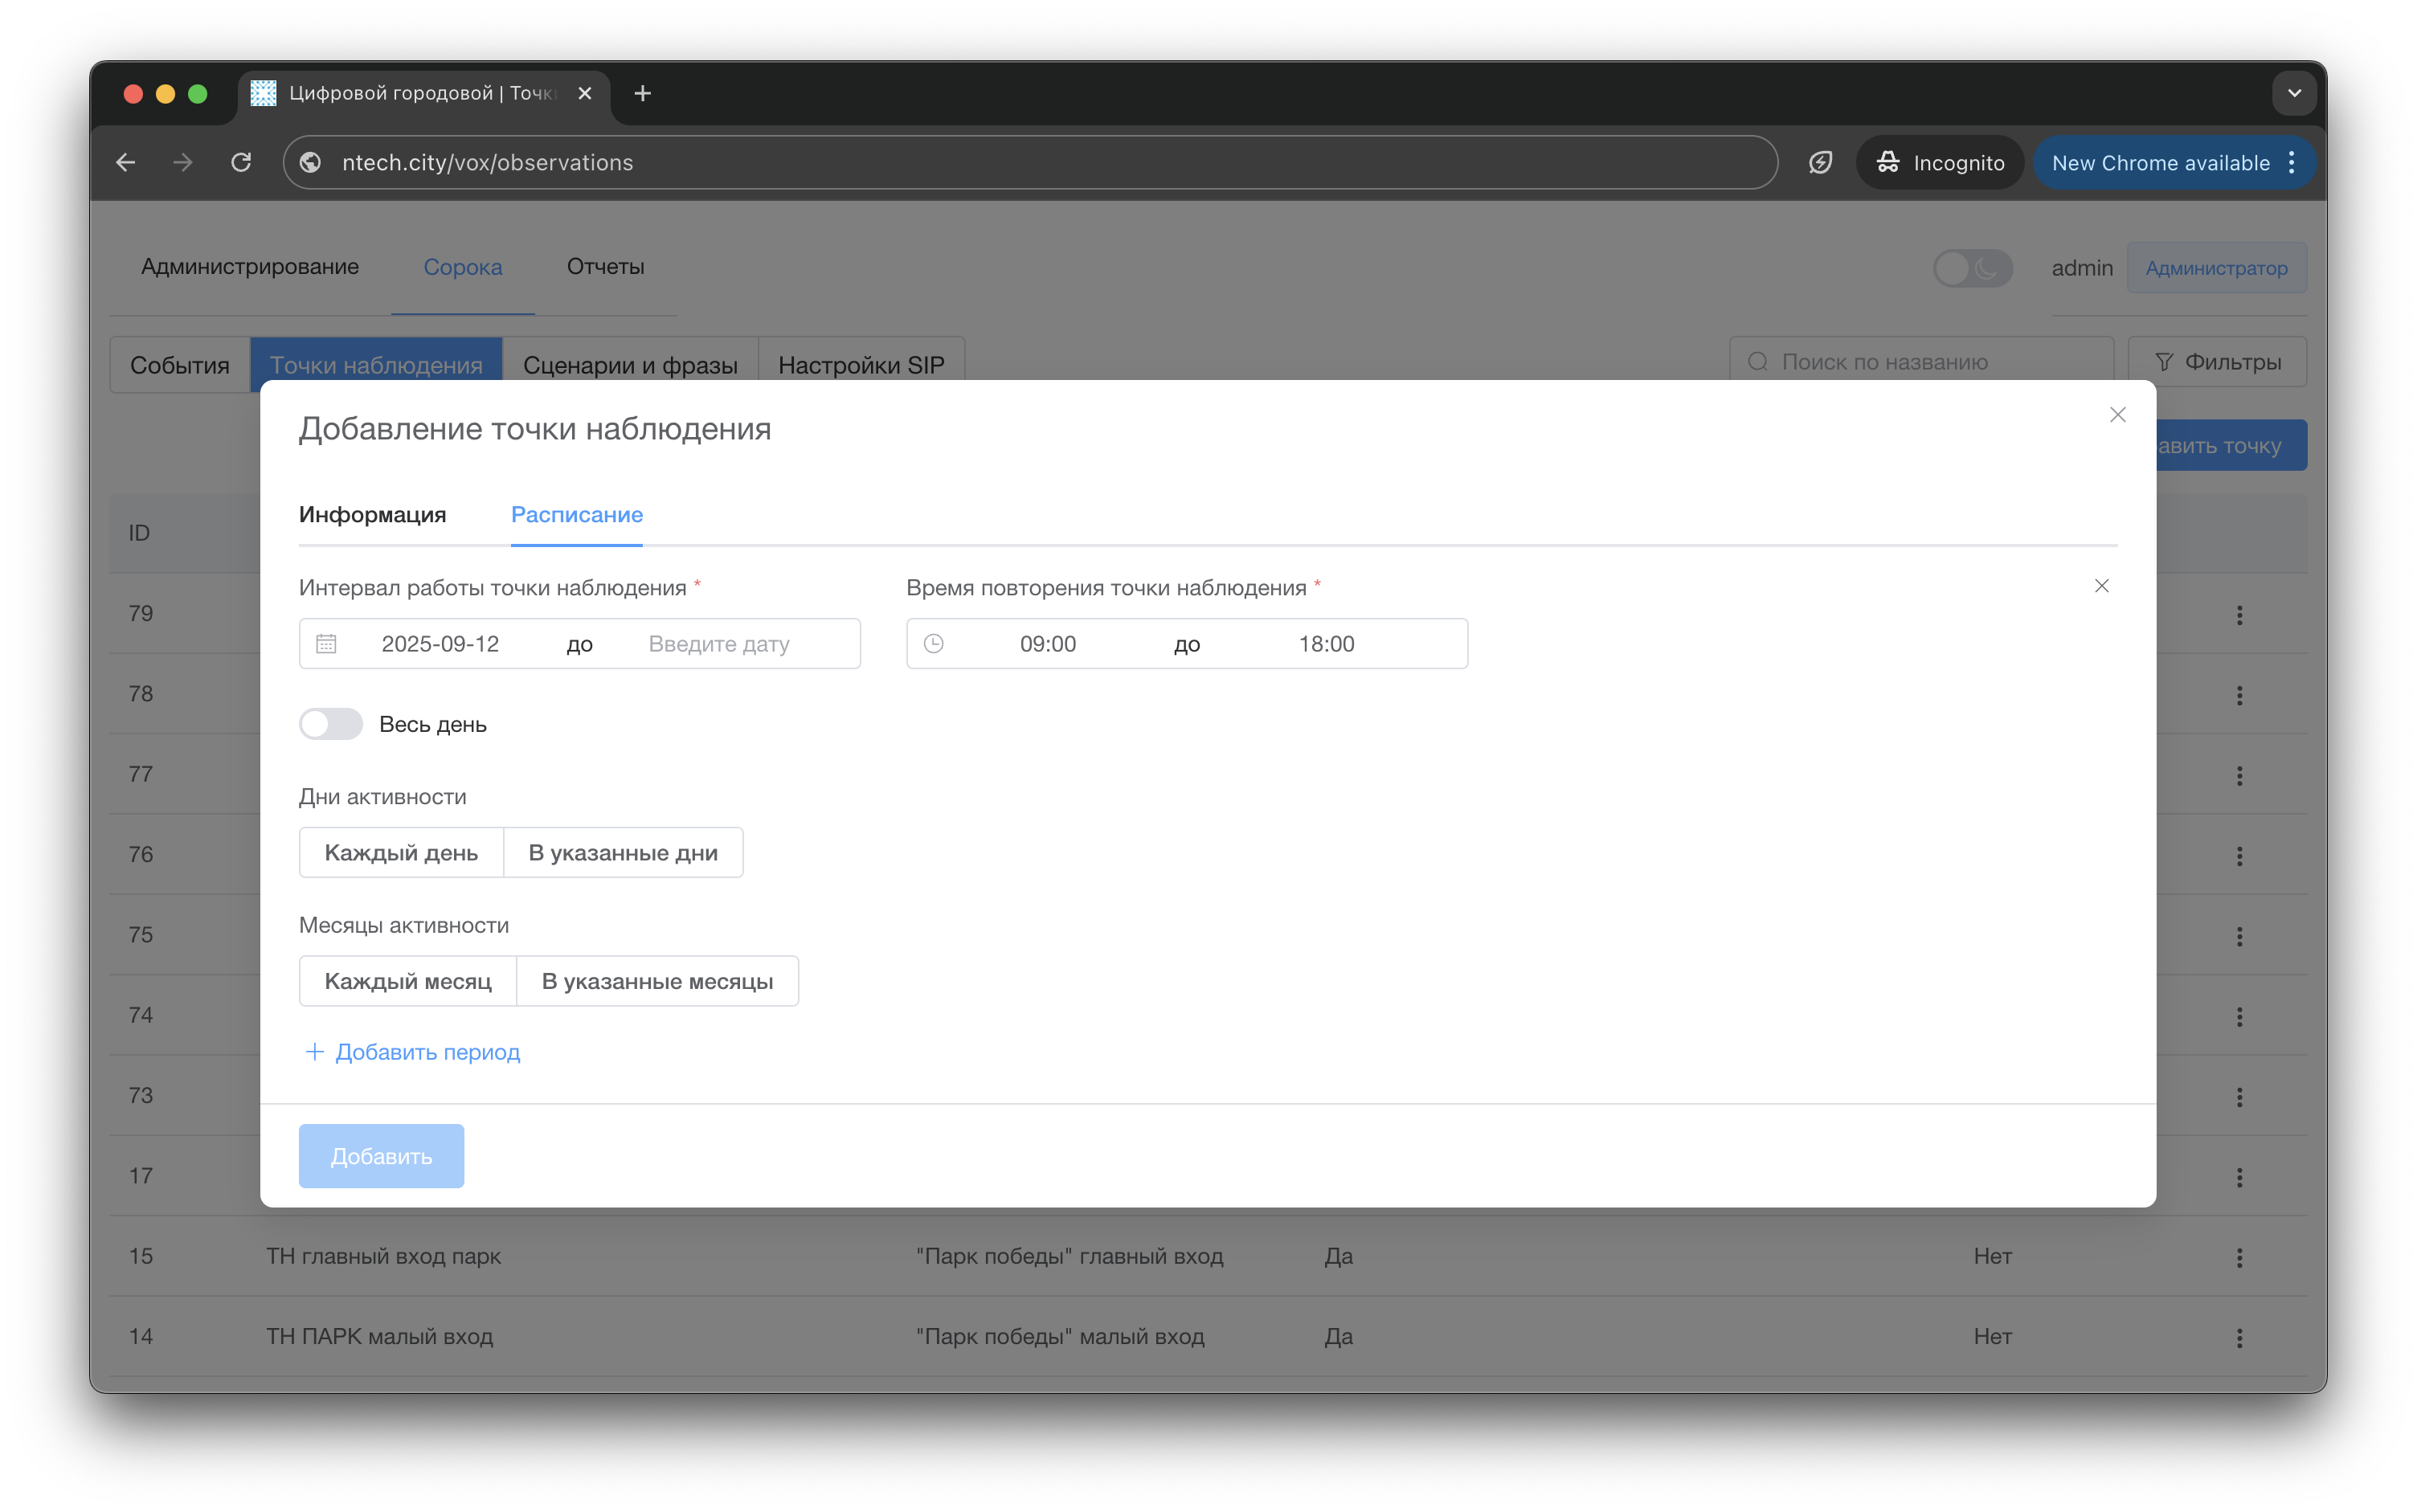This screenshot has width=2417, height=1512.
Task: Remove the schedule period with X icon
Action: pyautogui.click(x=2101, y=586)
